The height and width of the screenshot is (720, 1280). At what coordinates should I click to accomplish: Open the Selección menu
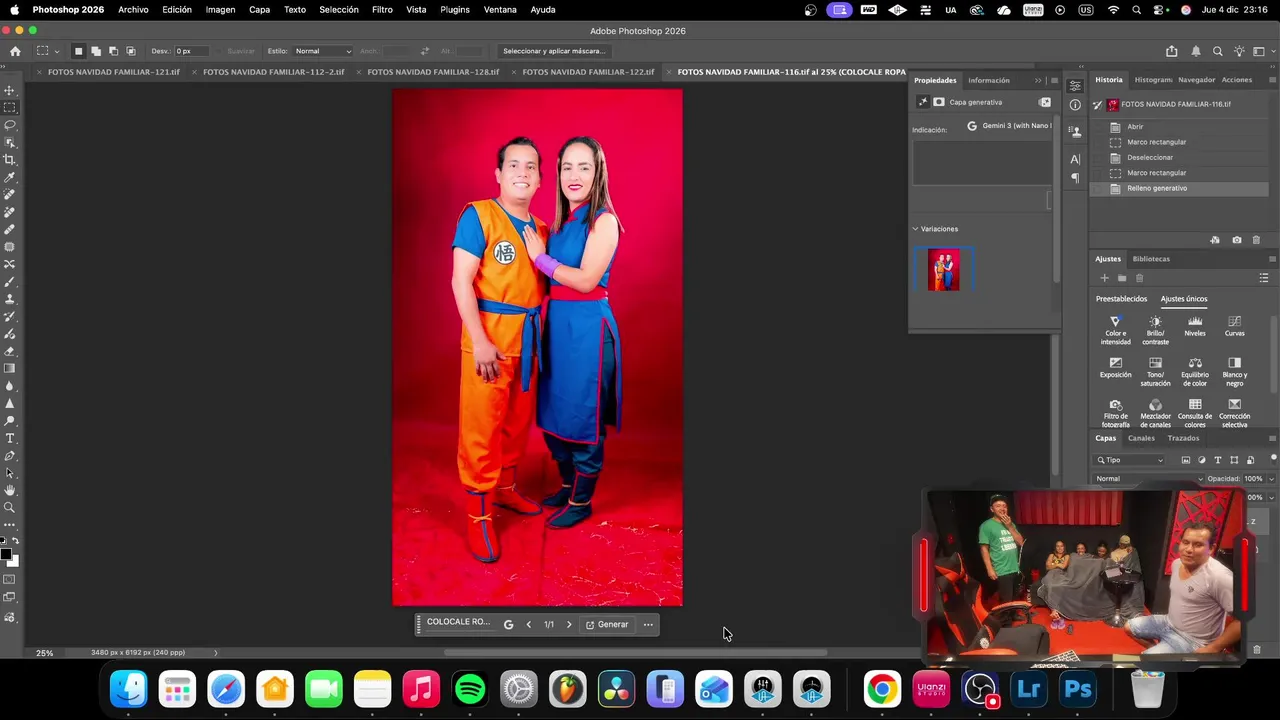(x=339, y=10)
